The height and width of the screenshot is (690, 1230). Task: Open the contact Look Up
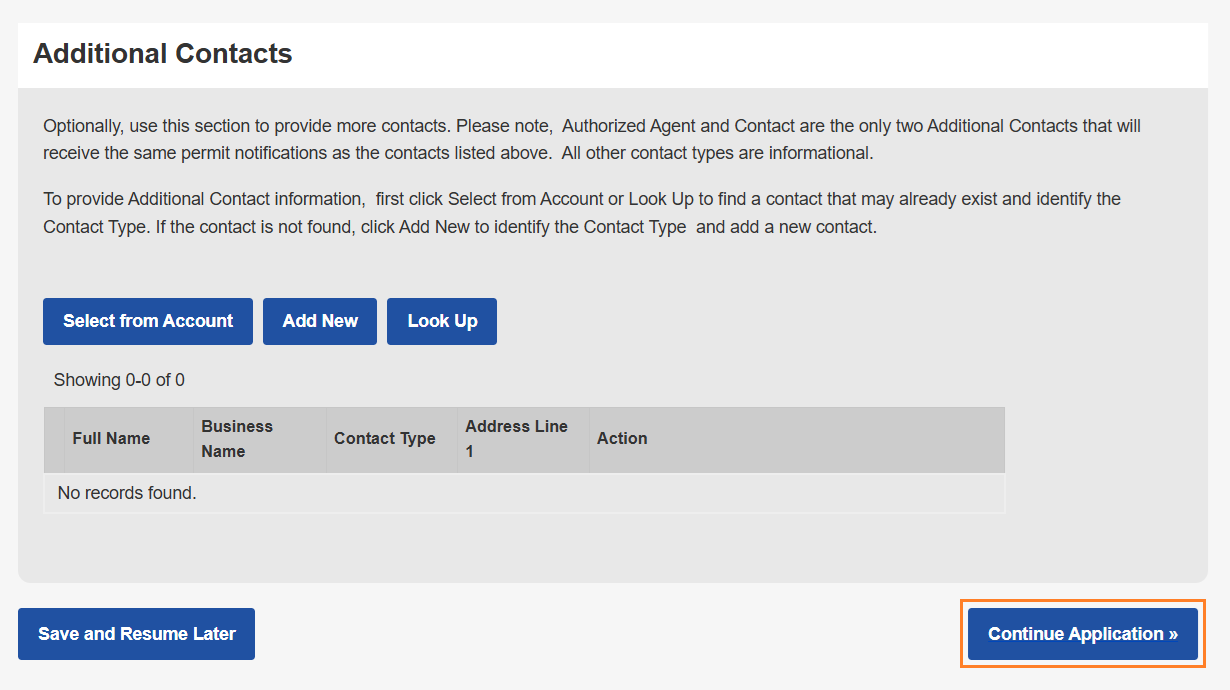tap(442, 321)
